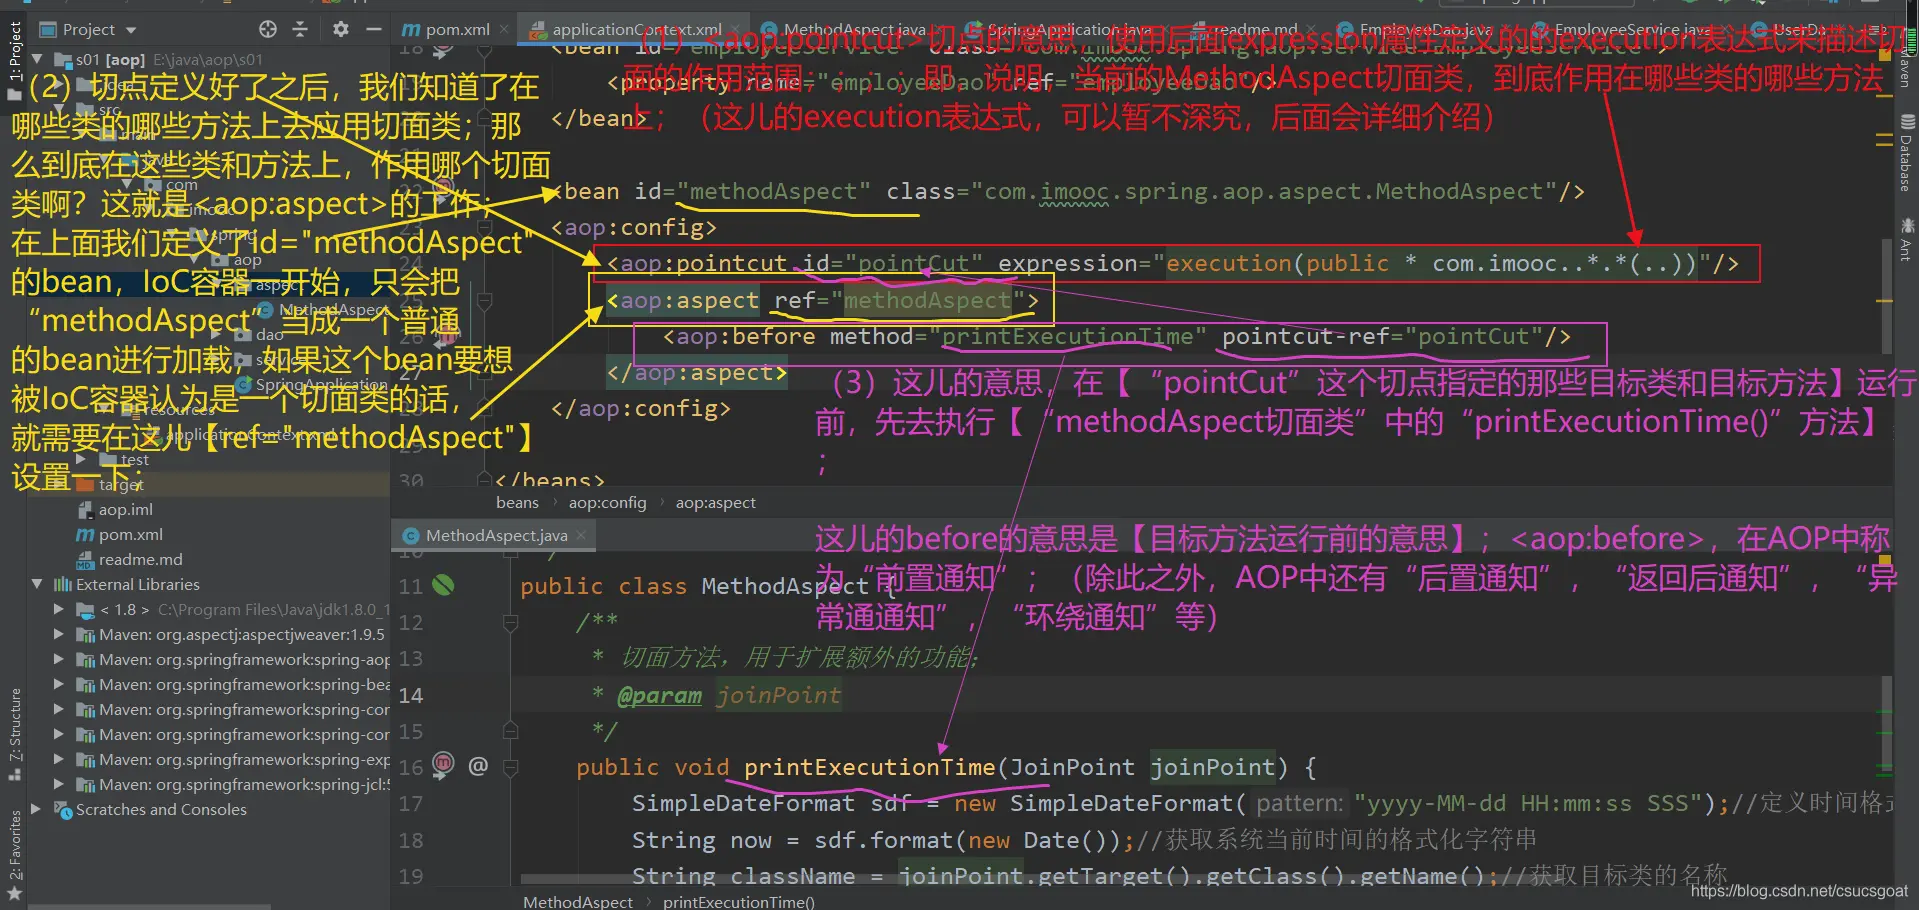The height and width of the screenshot is (910, 1919).
Task: Collapse the External Libraries node
Action: (x=37, y=584)
